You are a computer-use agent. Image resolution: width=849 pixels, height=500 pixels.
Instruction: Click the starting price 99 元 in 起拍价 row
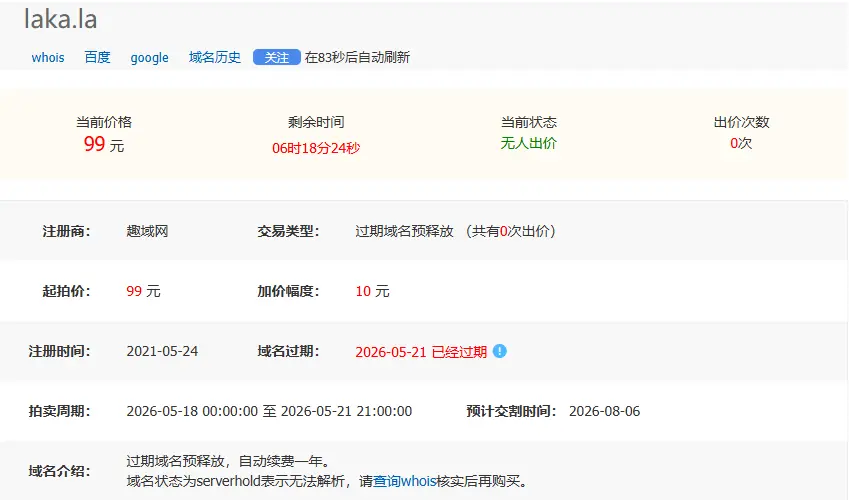click(x=143, y=291)
